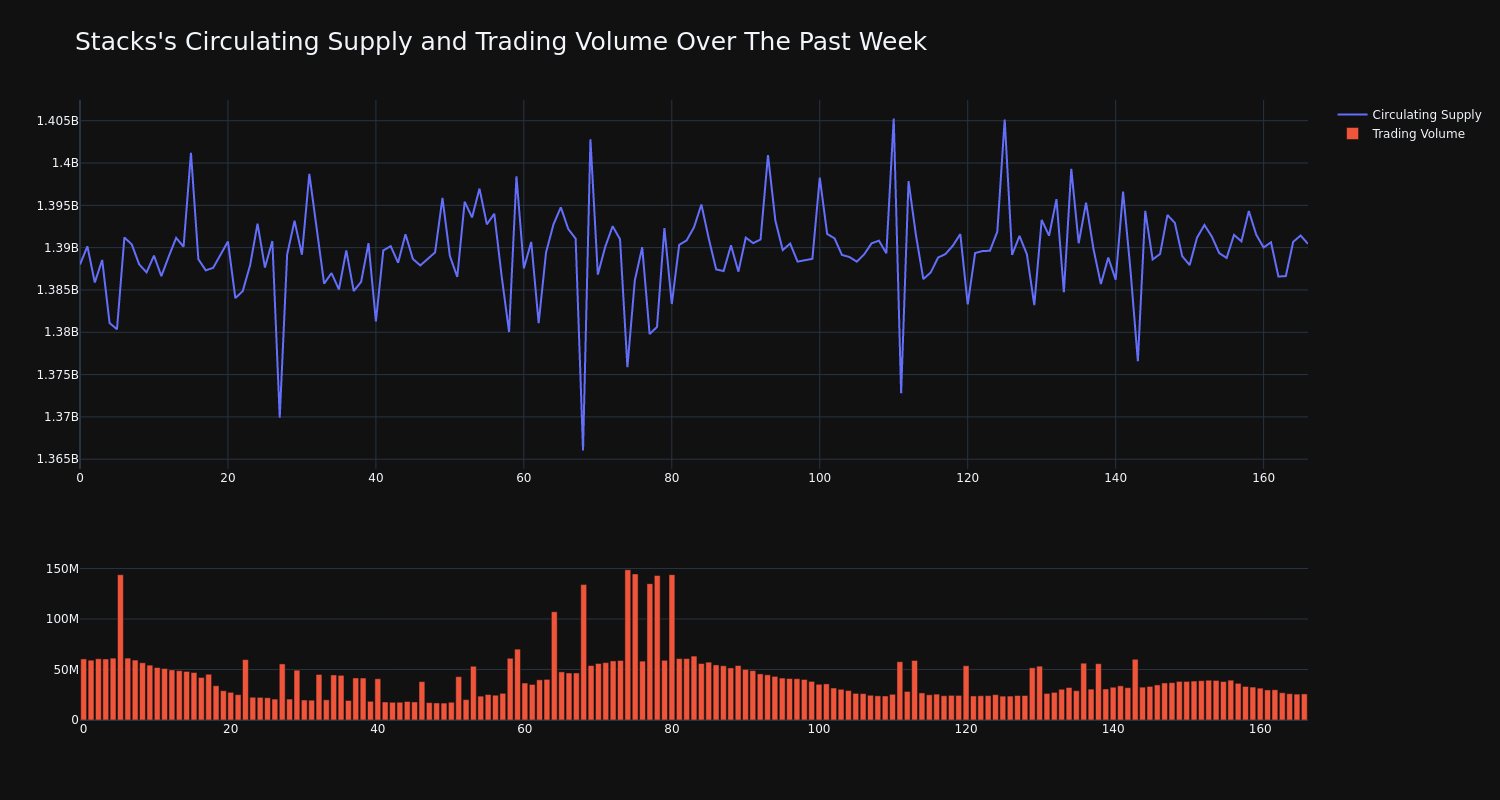1500x800 pixels.
Task: Click the Circulating Supply legend line swatch
Action: click(x=1352, y=115)
